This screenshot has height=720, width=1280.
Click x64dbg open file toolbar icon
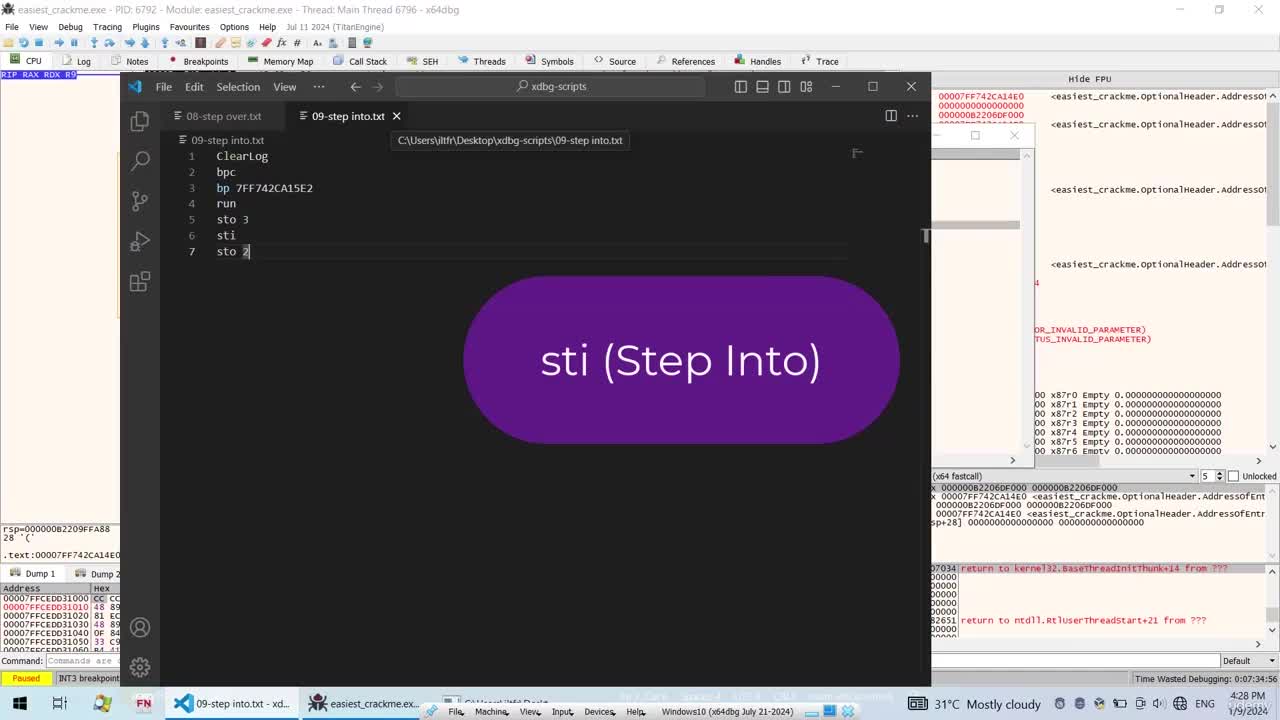coord(8,43)
